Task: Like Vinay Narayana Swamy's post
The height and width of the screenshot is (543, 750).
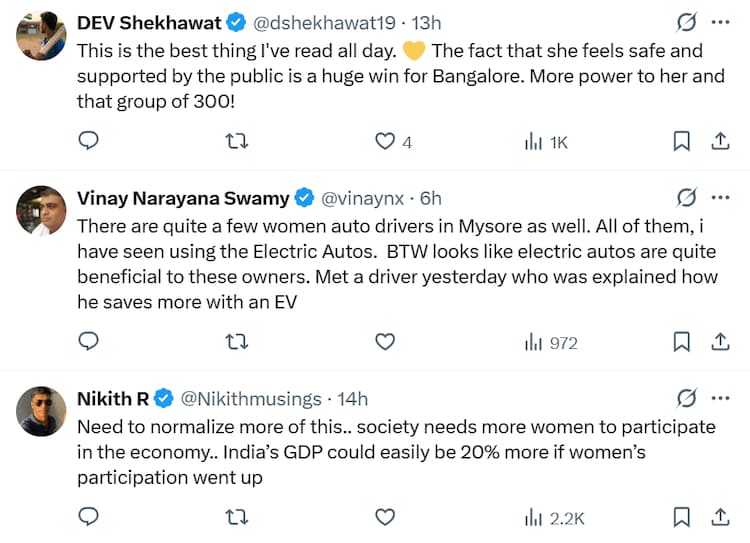Action: [x=385, y=342]
